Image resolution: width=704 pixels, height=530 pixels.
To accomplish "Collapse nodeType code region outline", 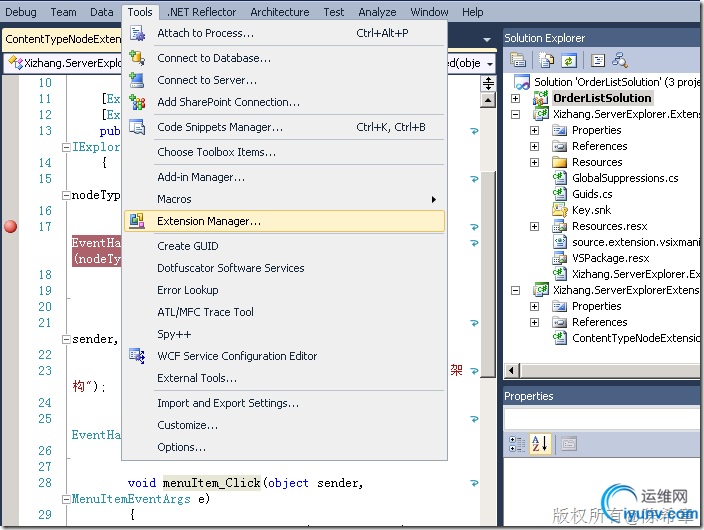I will (66, 195).
